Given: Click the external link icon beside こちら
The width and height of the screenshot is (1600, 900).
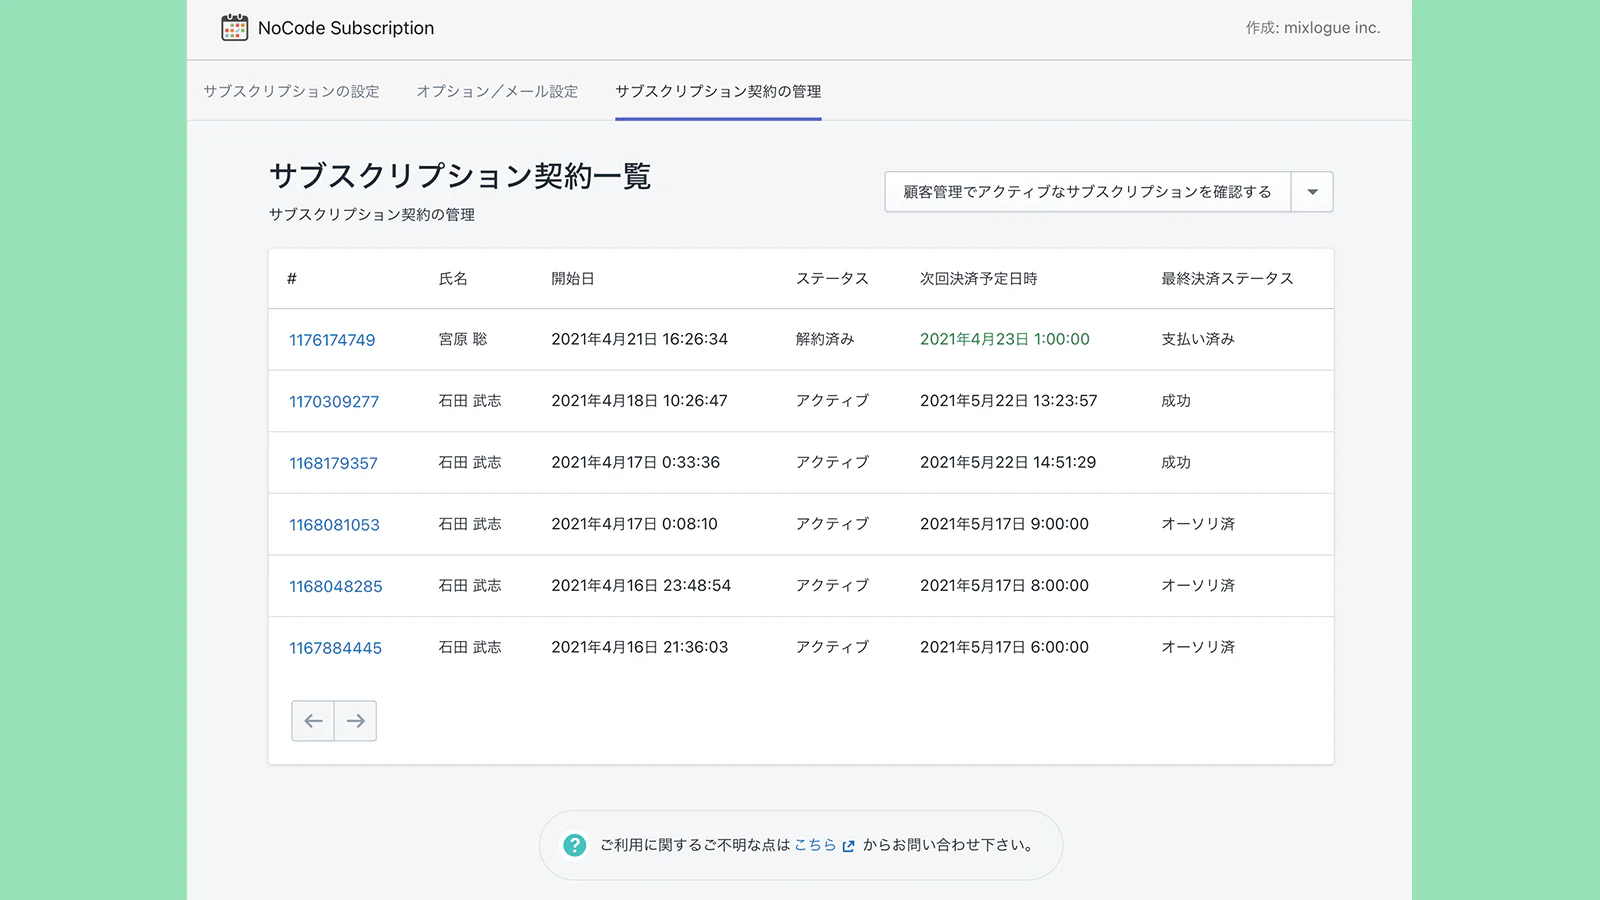Looking at the screenshot, I should pos(849,846).
